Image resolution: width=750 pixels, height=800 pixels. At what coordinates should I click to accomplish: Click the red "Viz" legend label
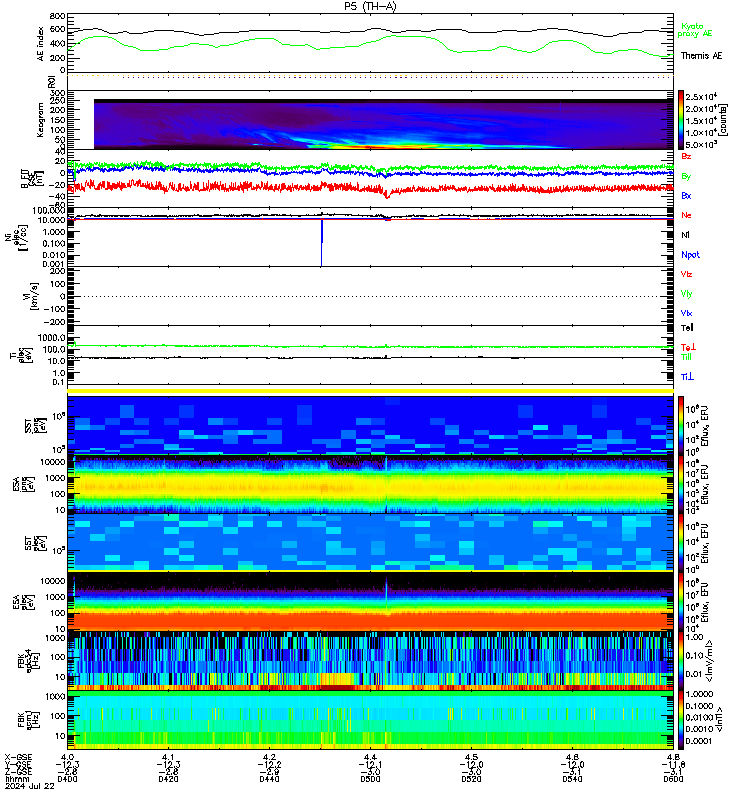pyautogui.click(x=686, y=274)
